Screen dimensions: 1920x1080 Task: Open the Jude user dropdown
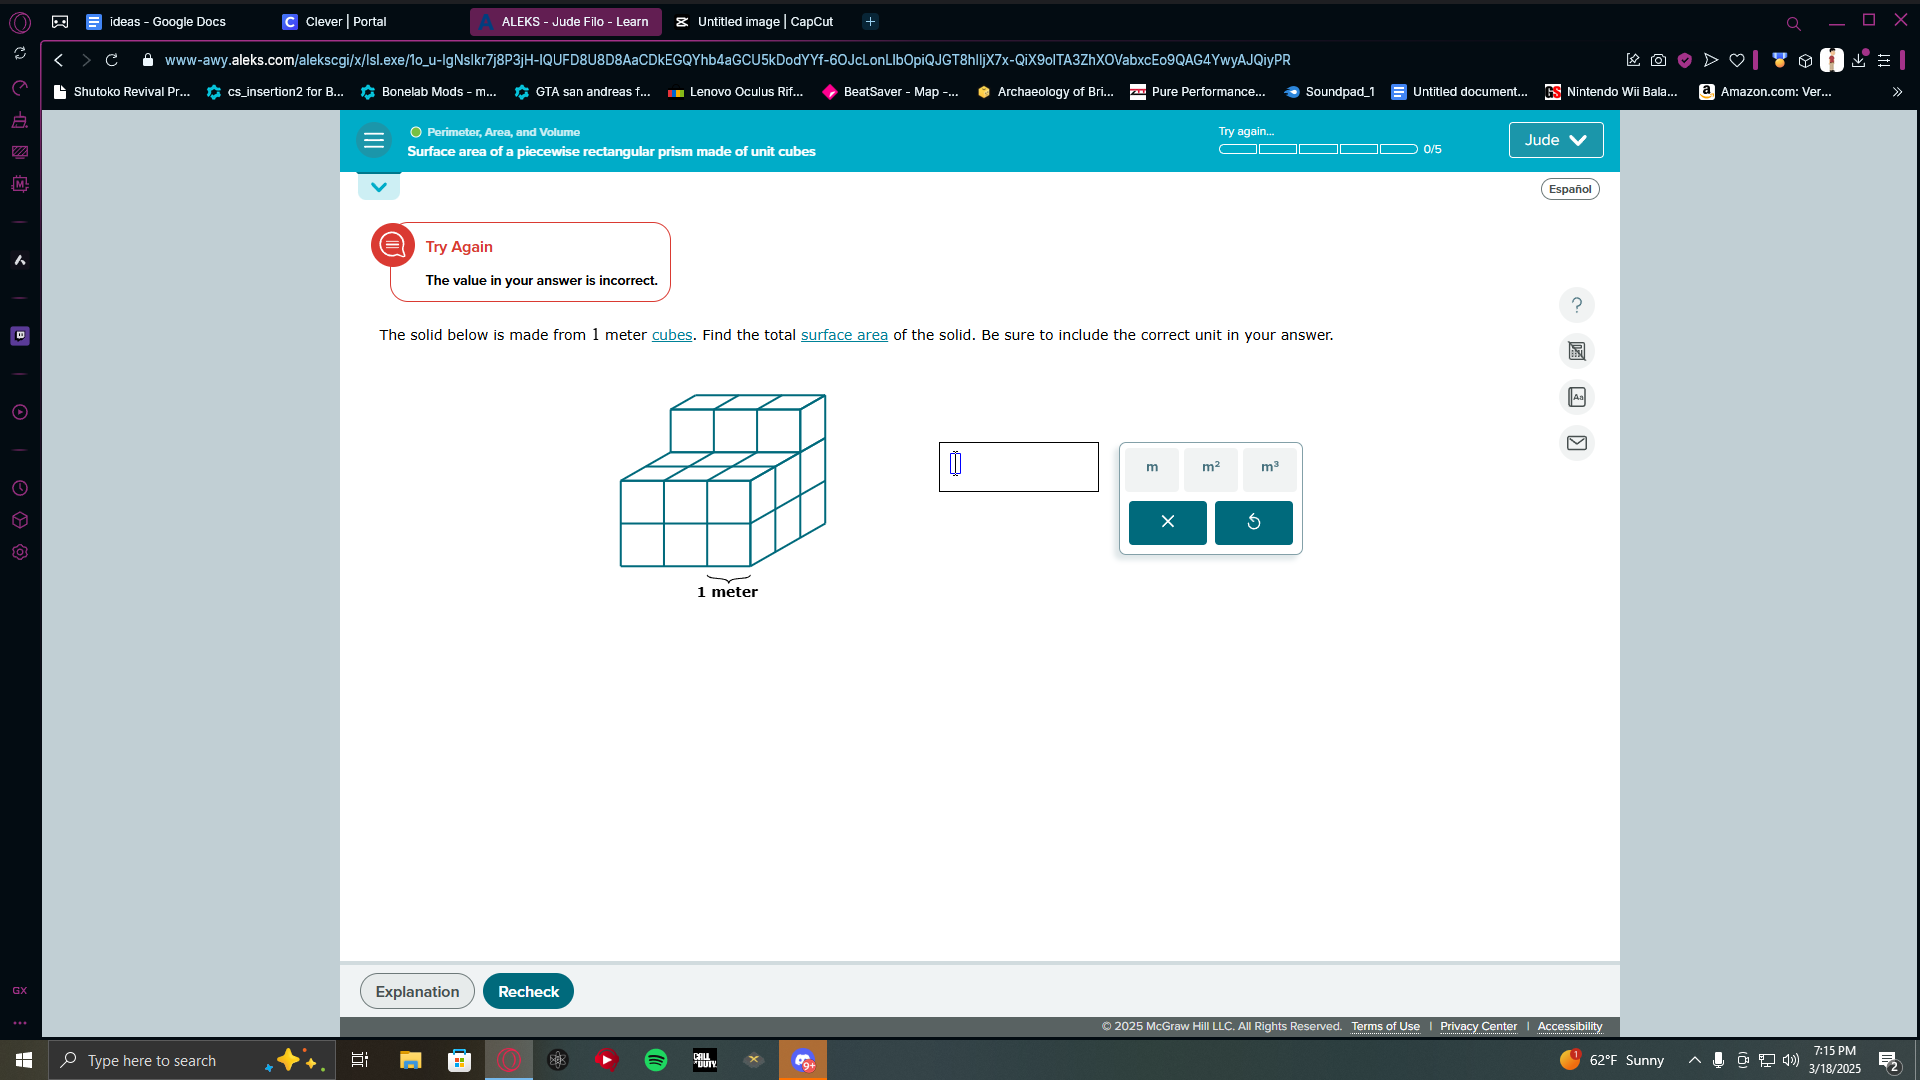pos(1555,140)
